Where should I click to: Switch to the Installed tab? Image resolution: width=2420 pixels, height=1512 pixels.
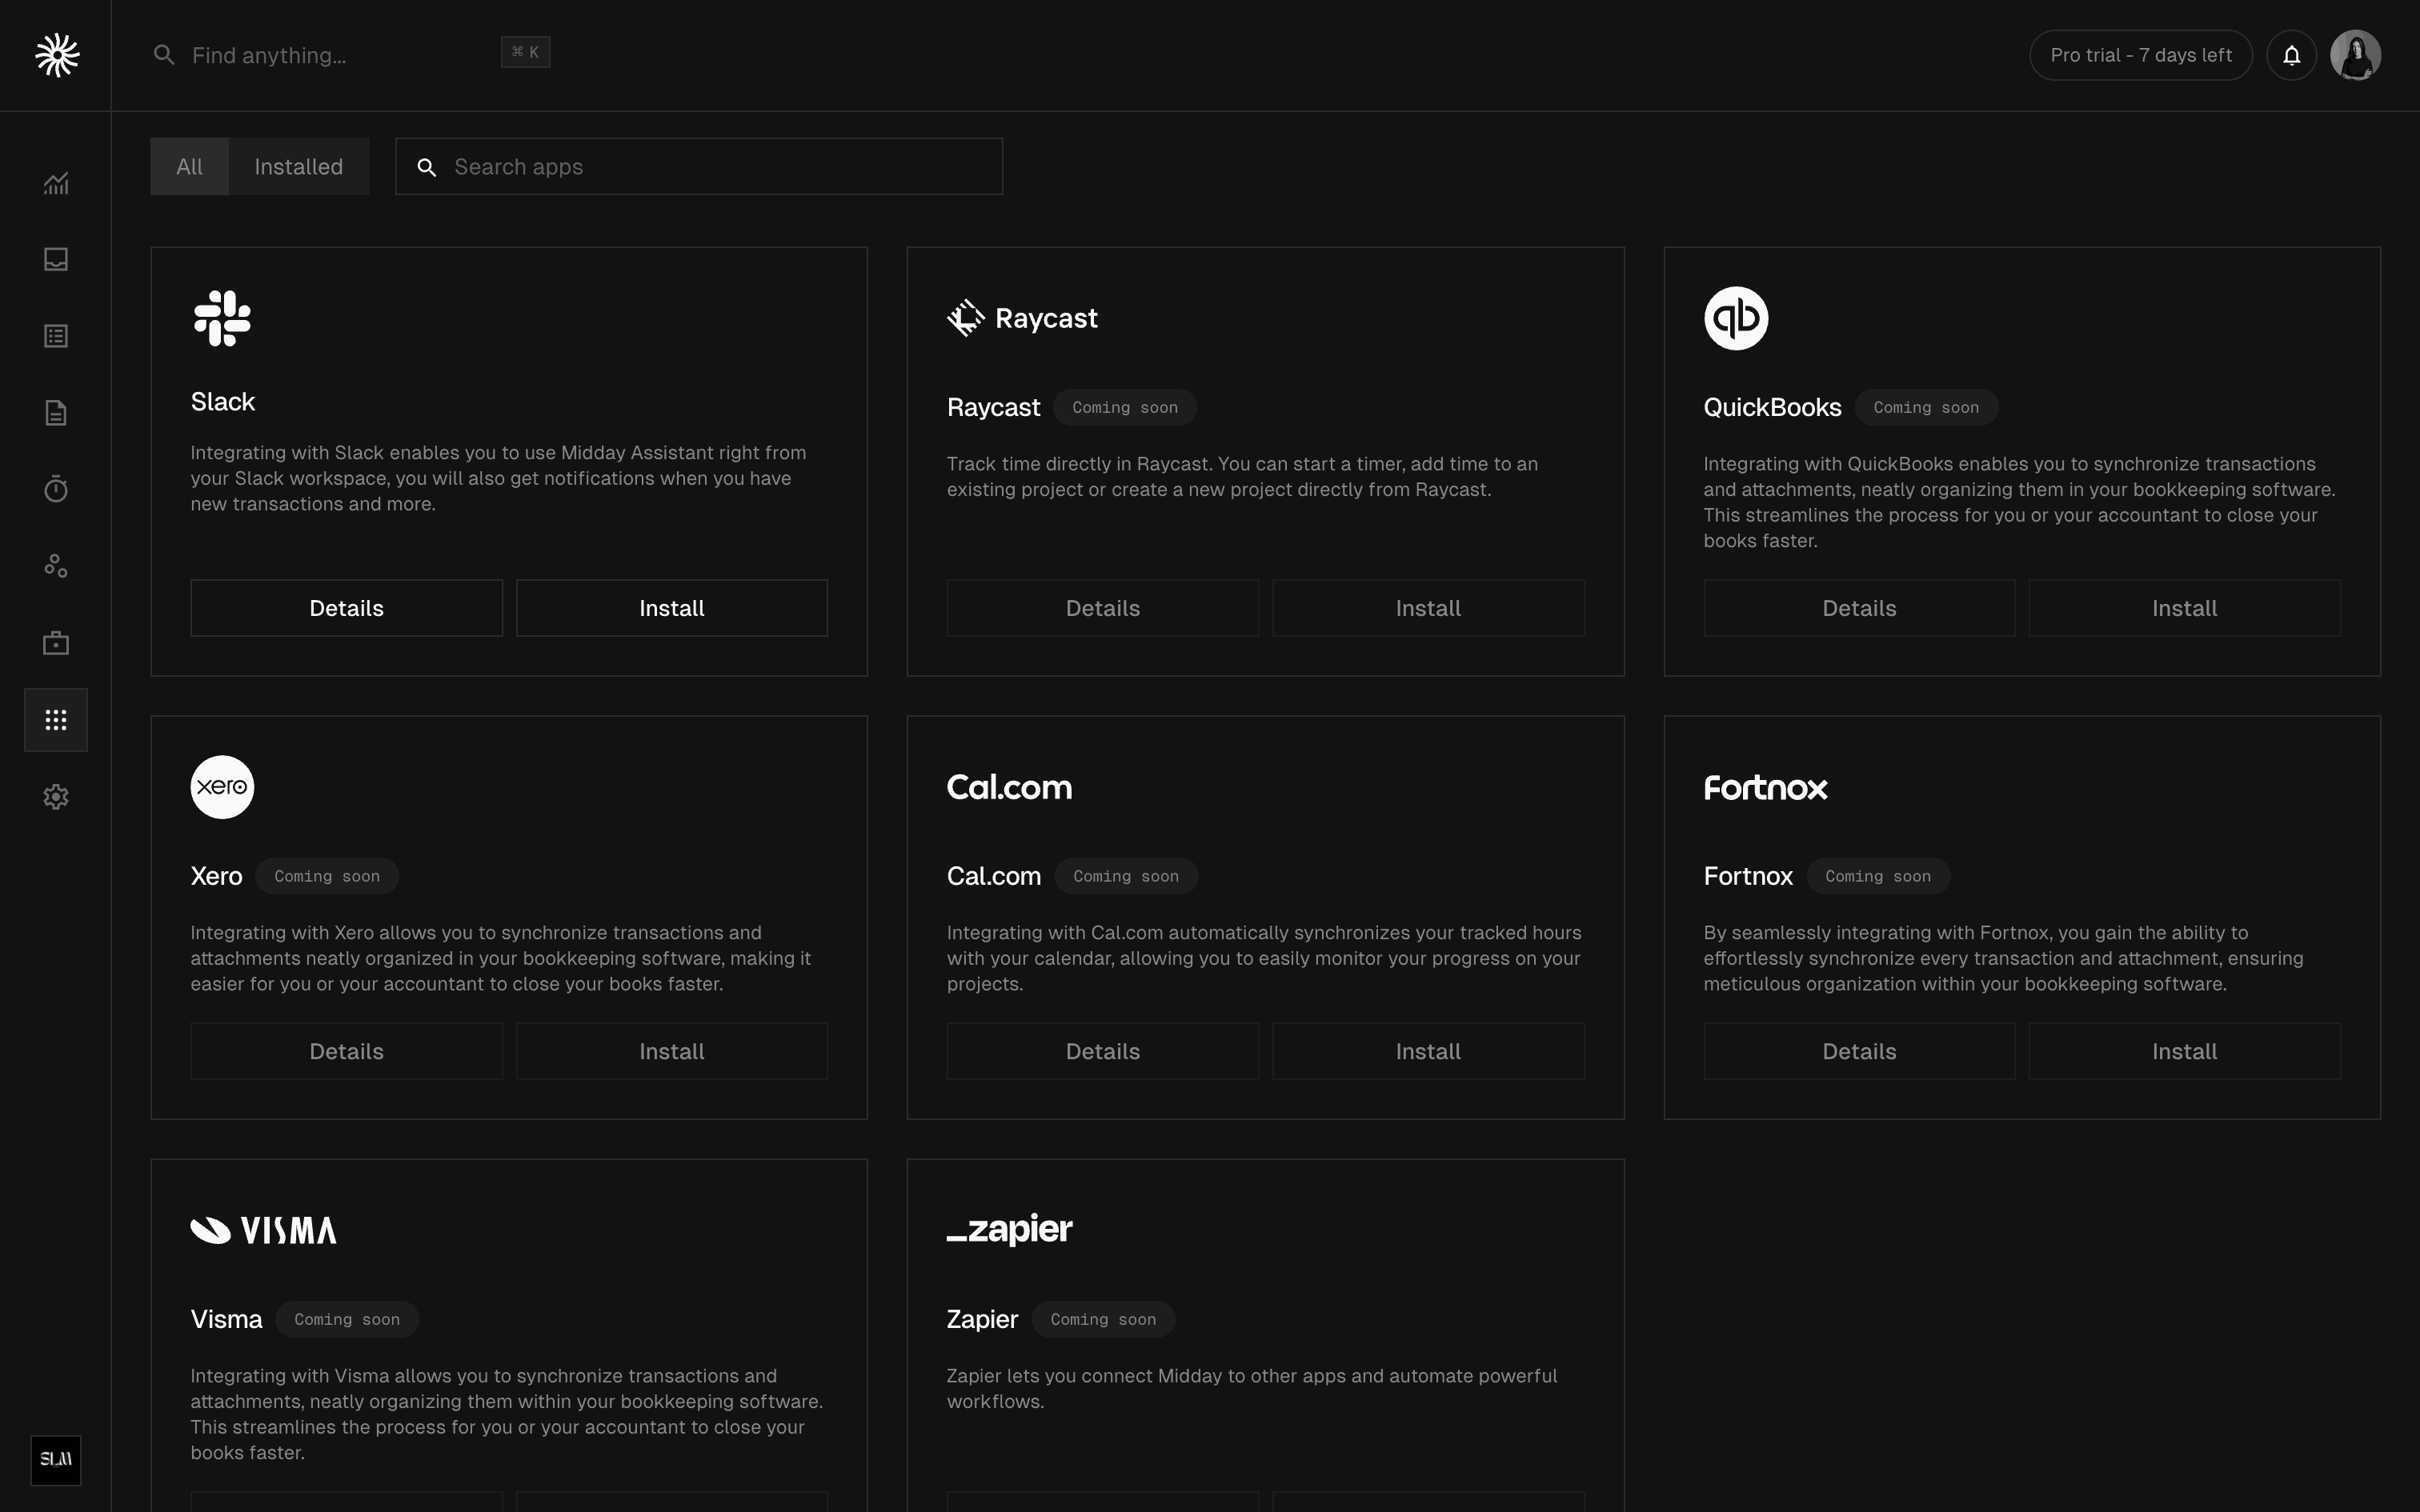298,167
